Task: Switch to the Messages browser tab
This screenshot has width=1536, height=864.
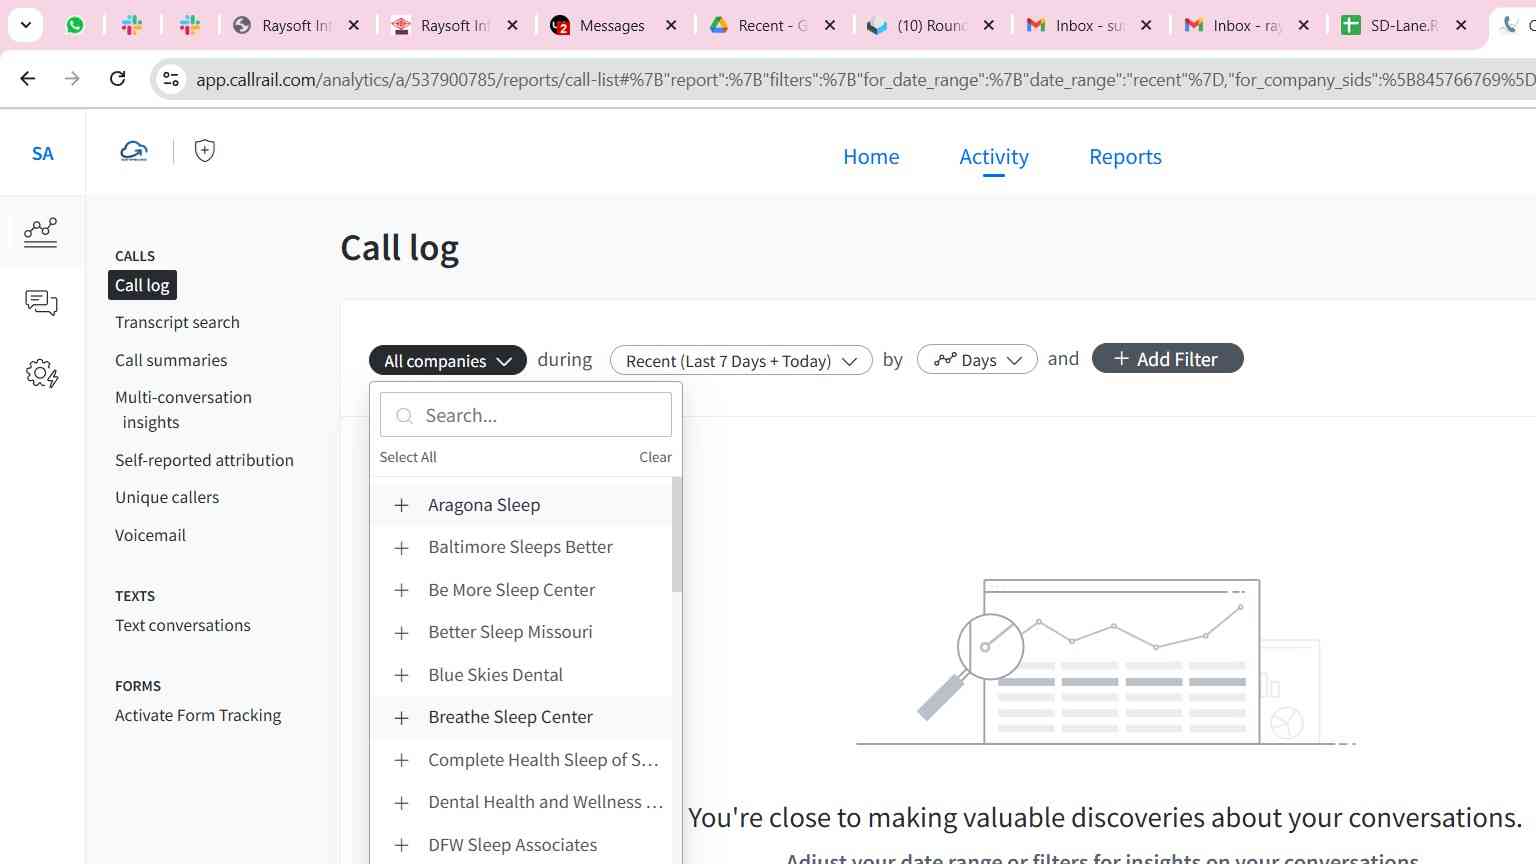Action: [611, 25]
